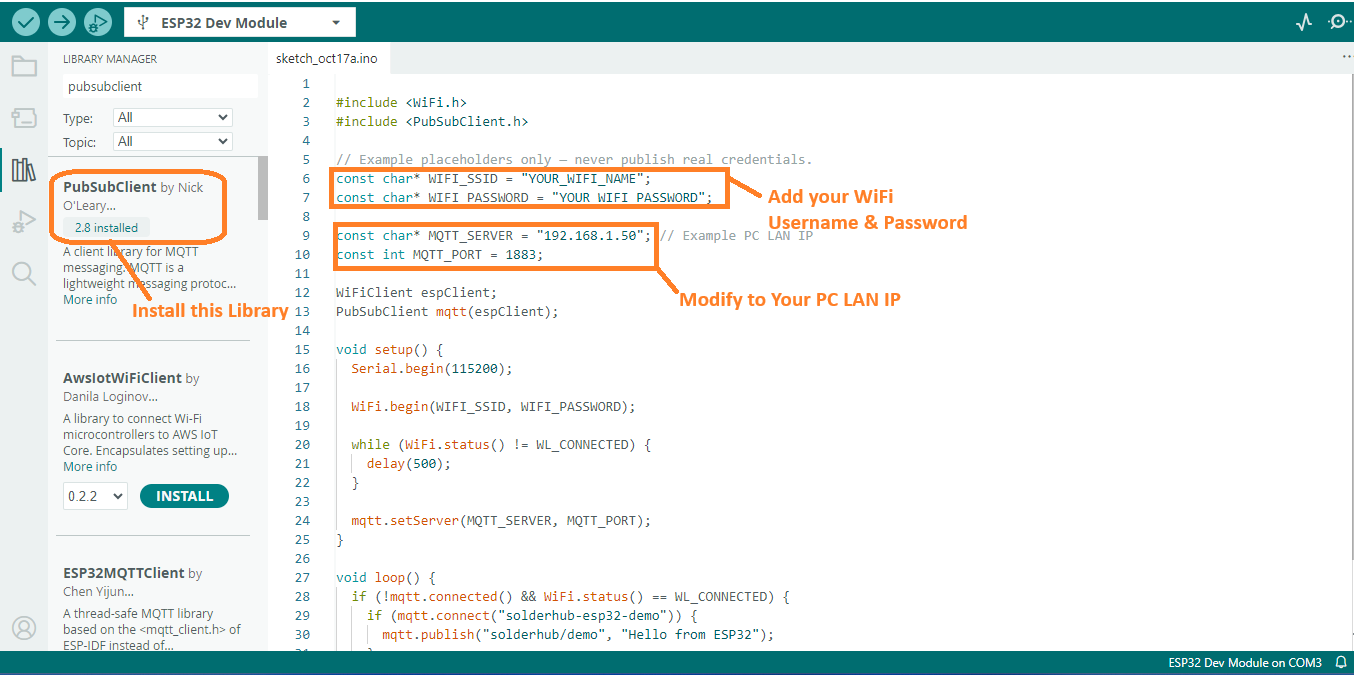Viewport: 1354px width, 675px height.
Task: Click the library list scrollbar
Action: [x=263, y=188]
